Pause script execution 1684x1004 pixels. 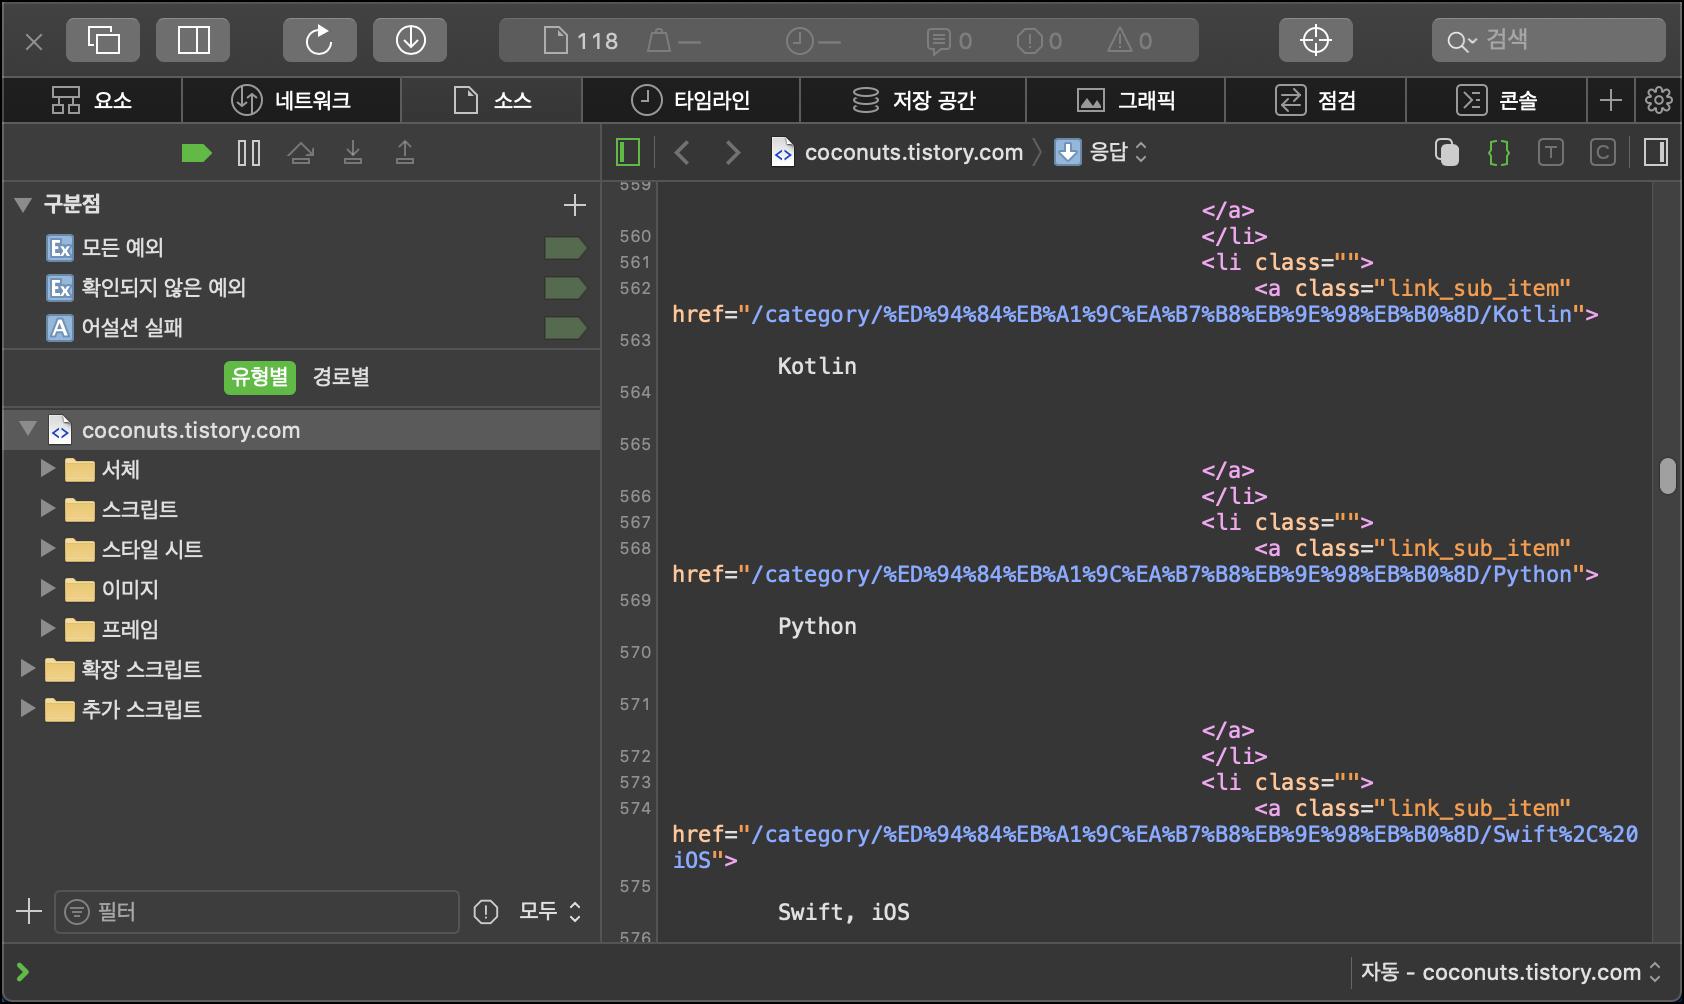coord(249,153)
